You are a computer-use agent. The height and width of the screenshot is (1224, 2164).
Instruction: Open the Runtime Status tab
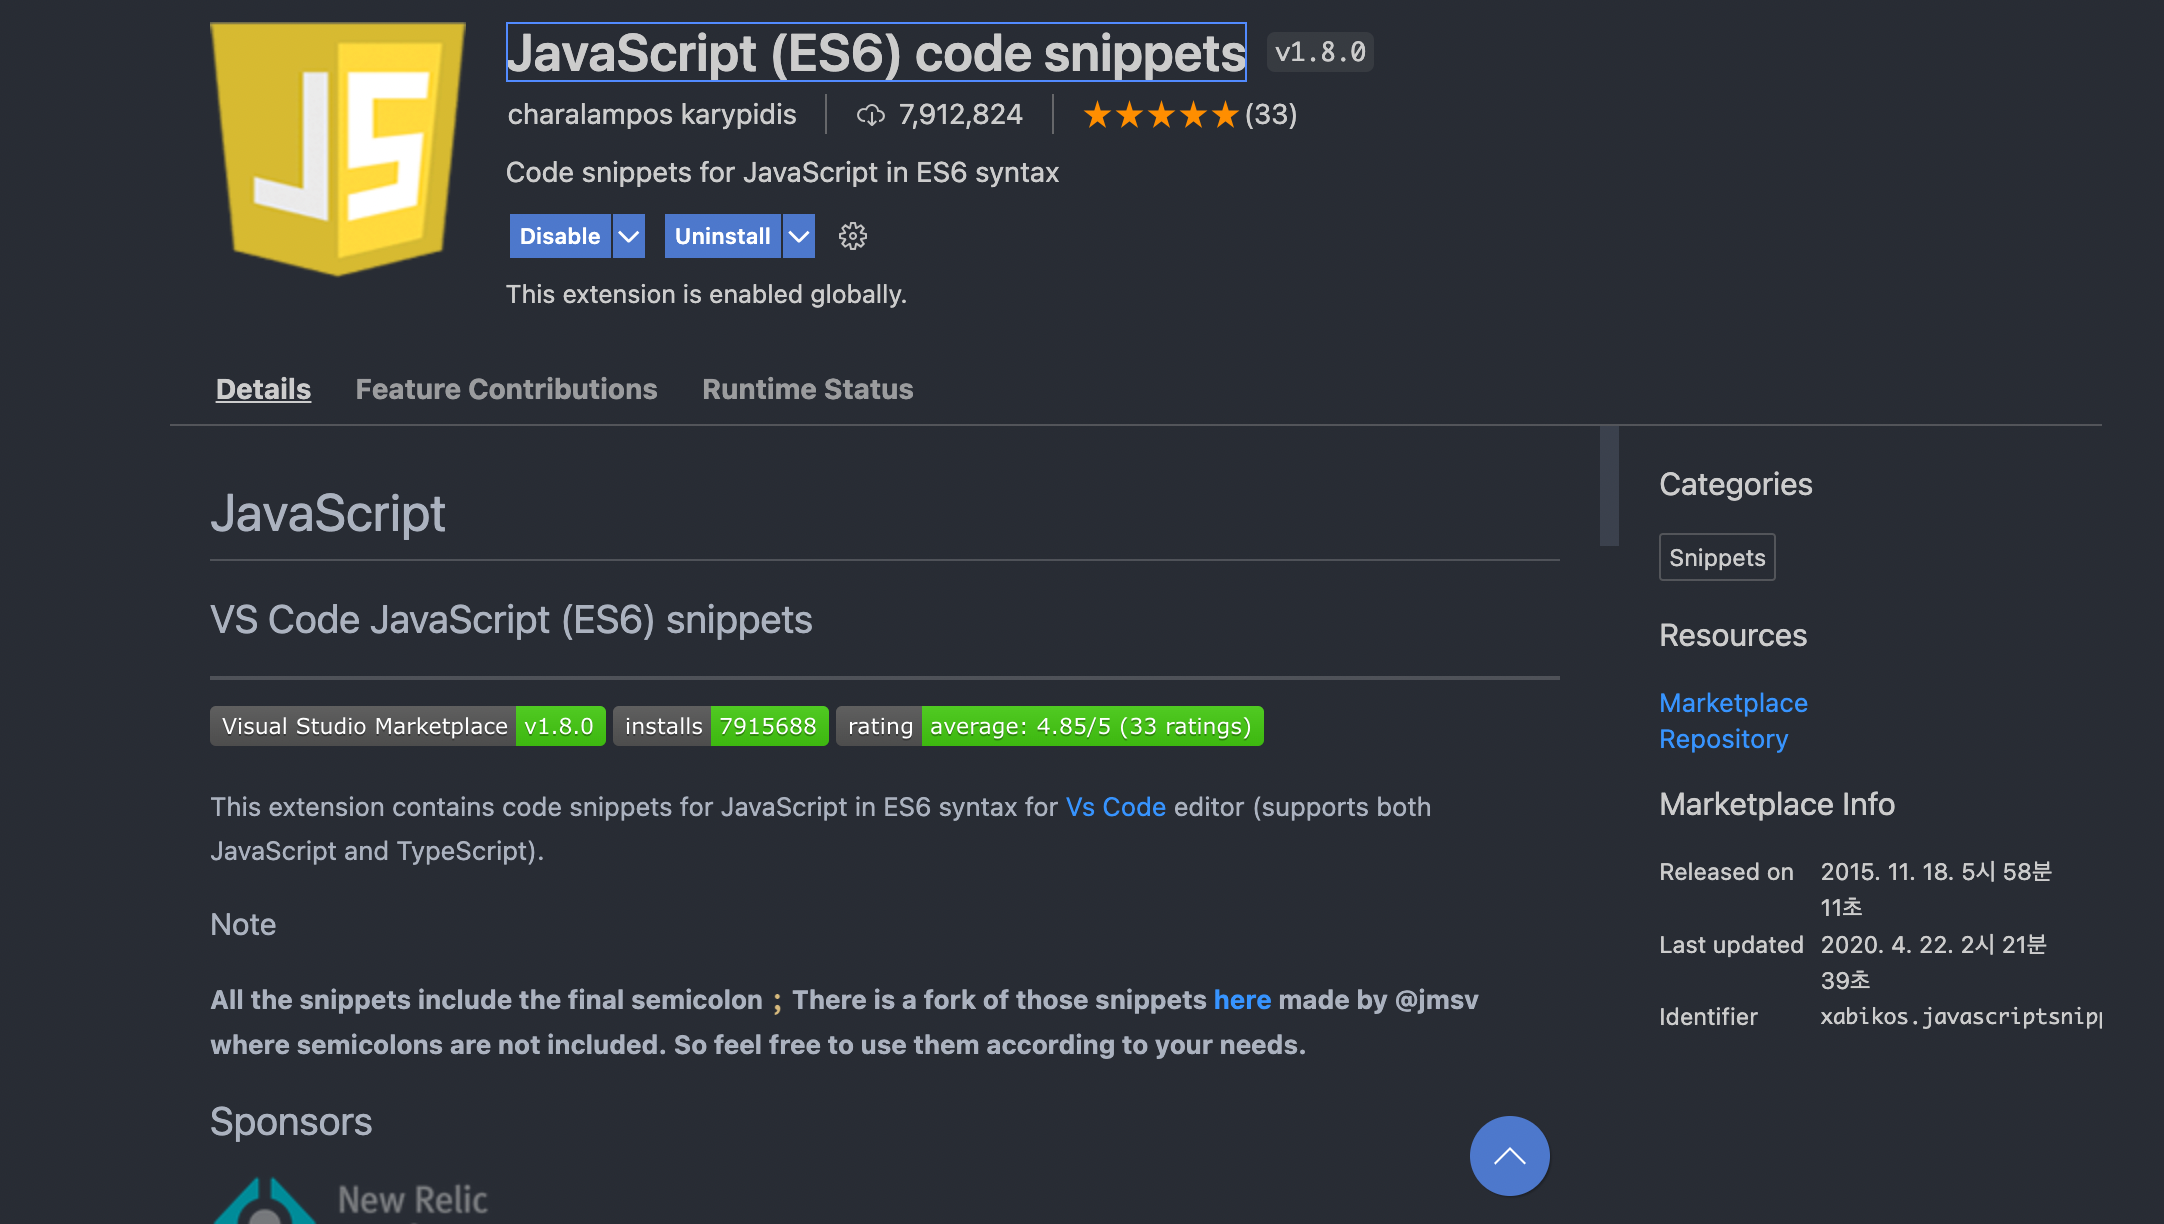pyautogui.click(x=807, y=389)
